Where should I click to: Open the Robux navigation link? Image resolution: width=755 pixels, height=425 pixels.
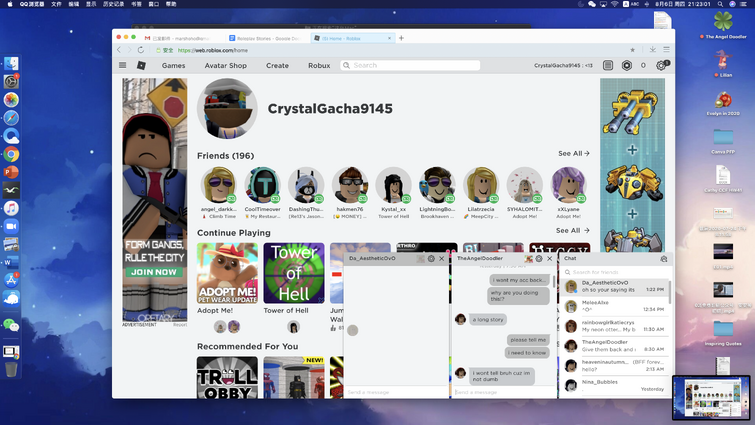coord(319,65)
